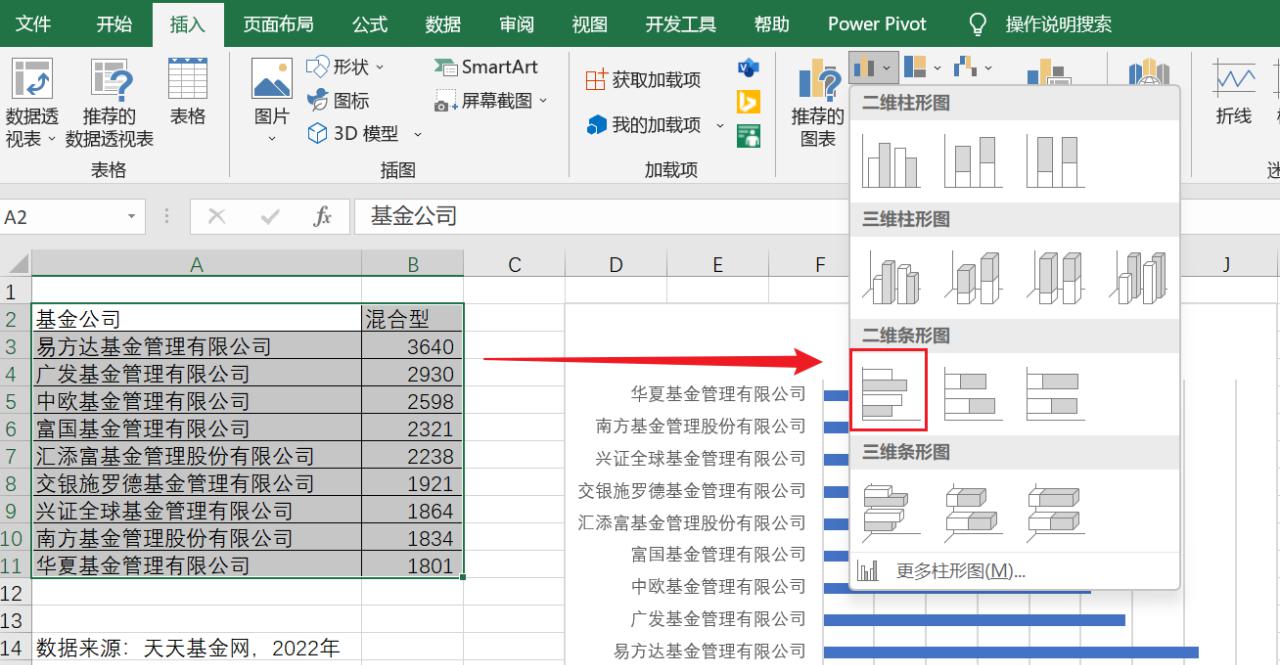Insert the stacked column chart under 二维柱形图
The height and width of the screenshot is (665, 1280).
click(972, 161)
